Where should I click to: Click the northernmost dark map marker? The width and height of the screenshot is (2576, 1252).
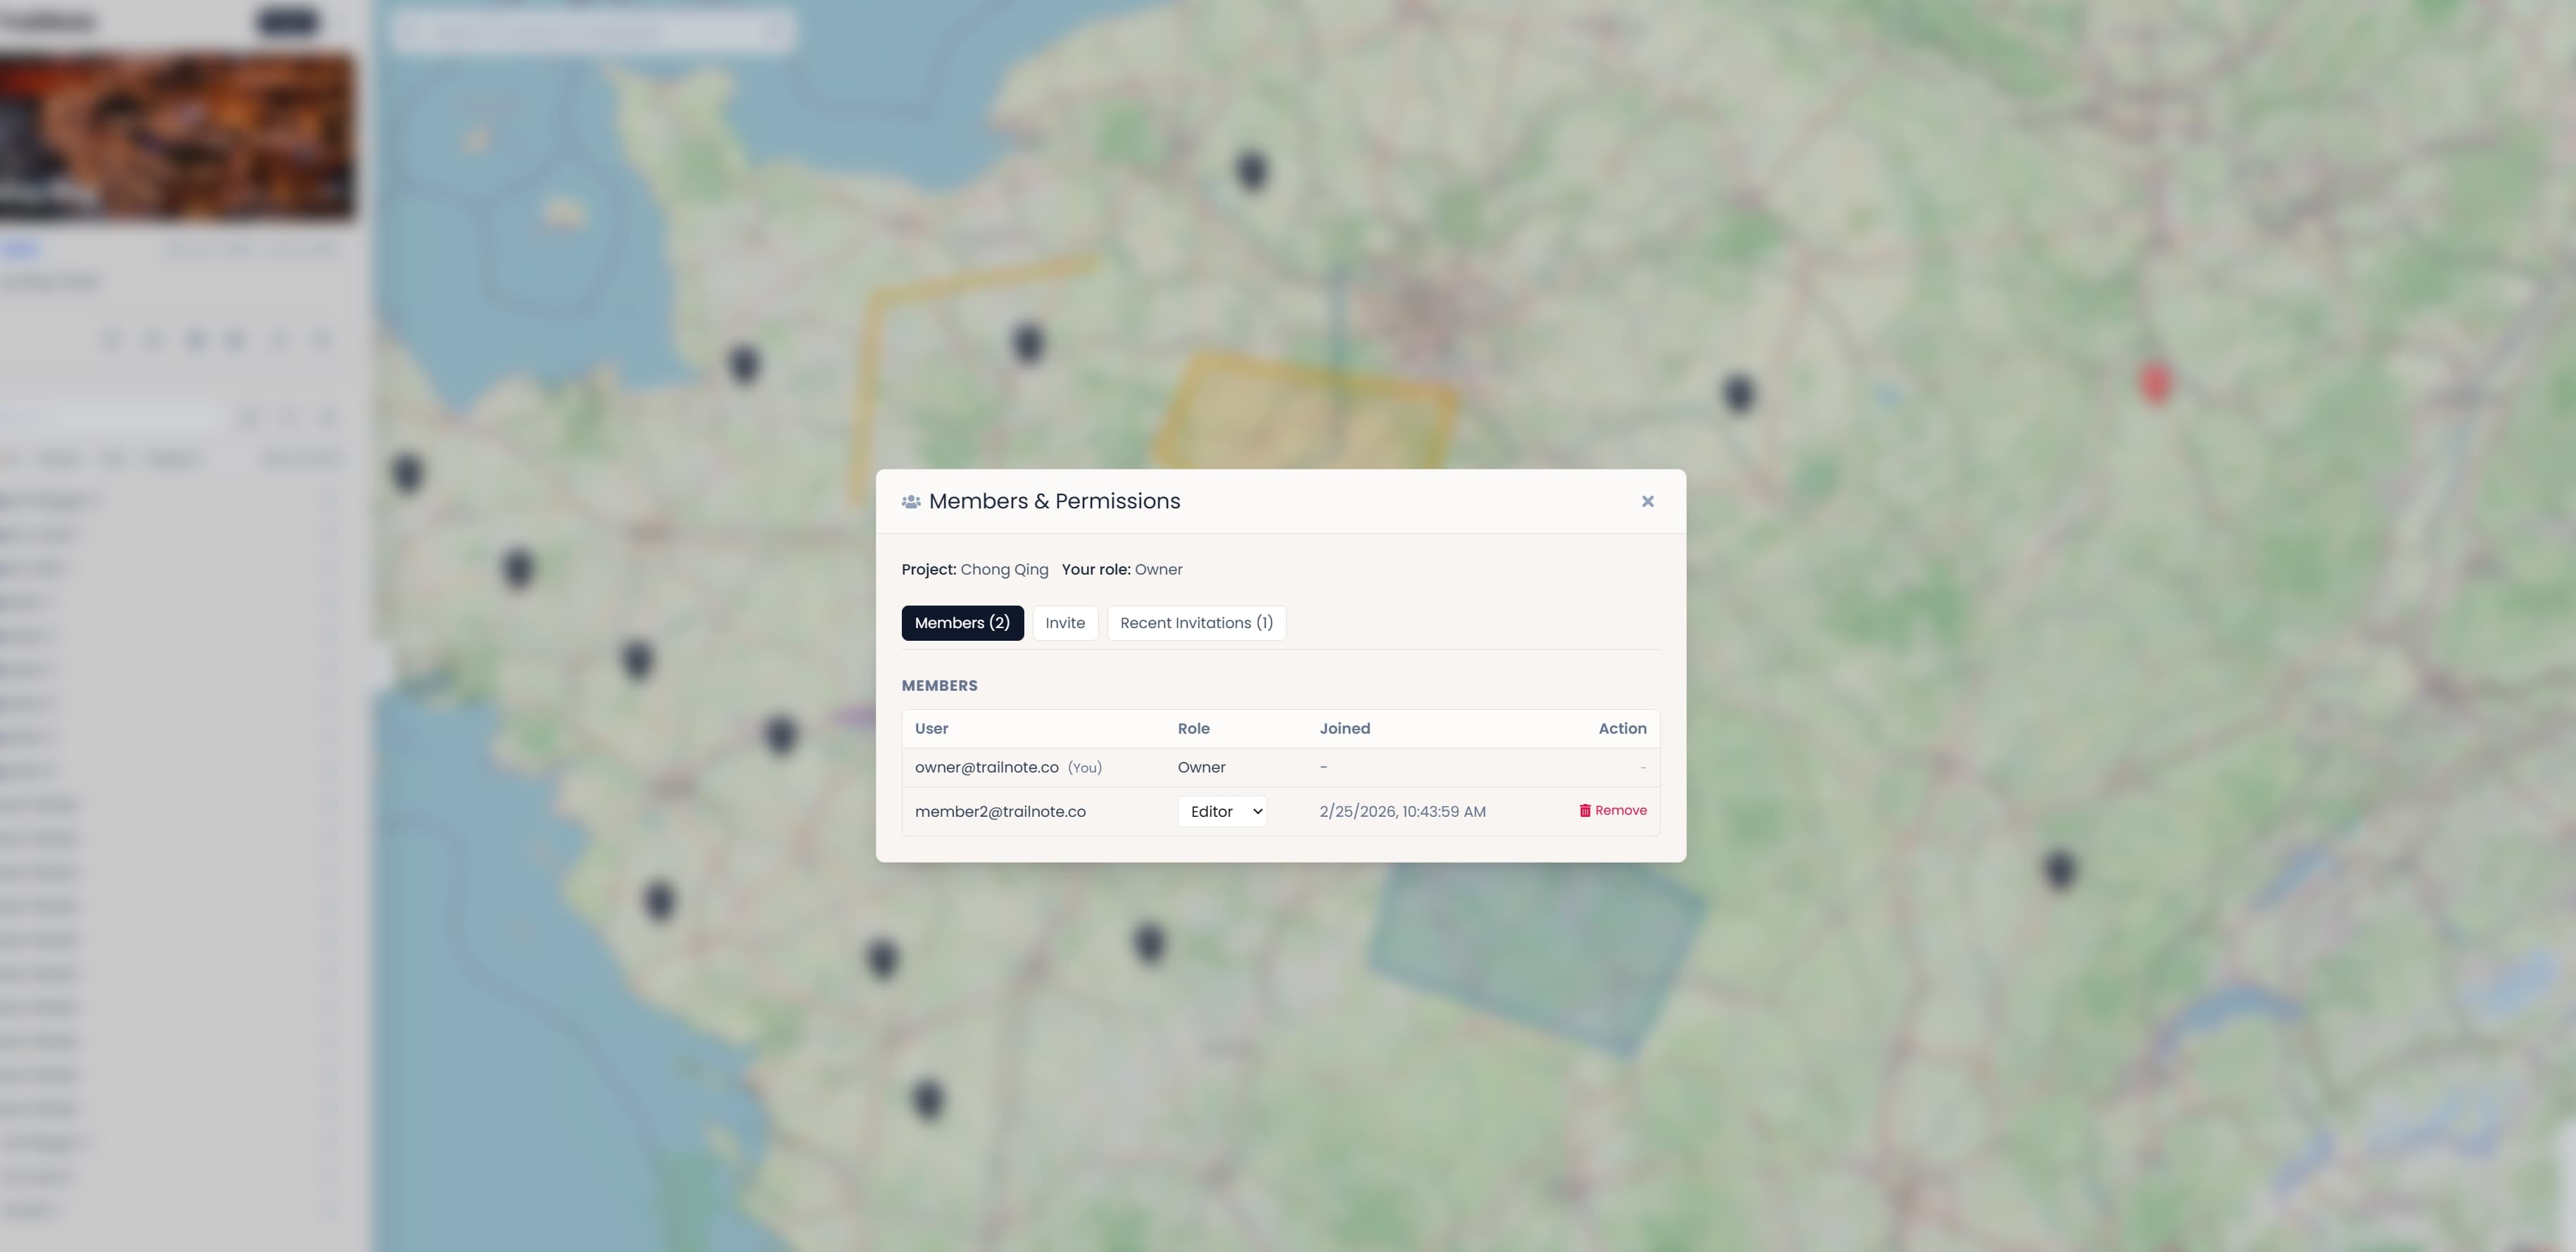[1251, 169]
